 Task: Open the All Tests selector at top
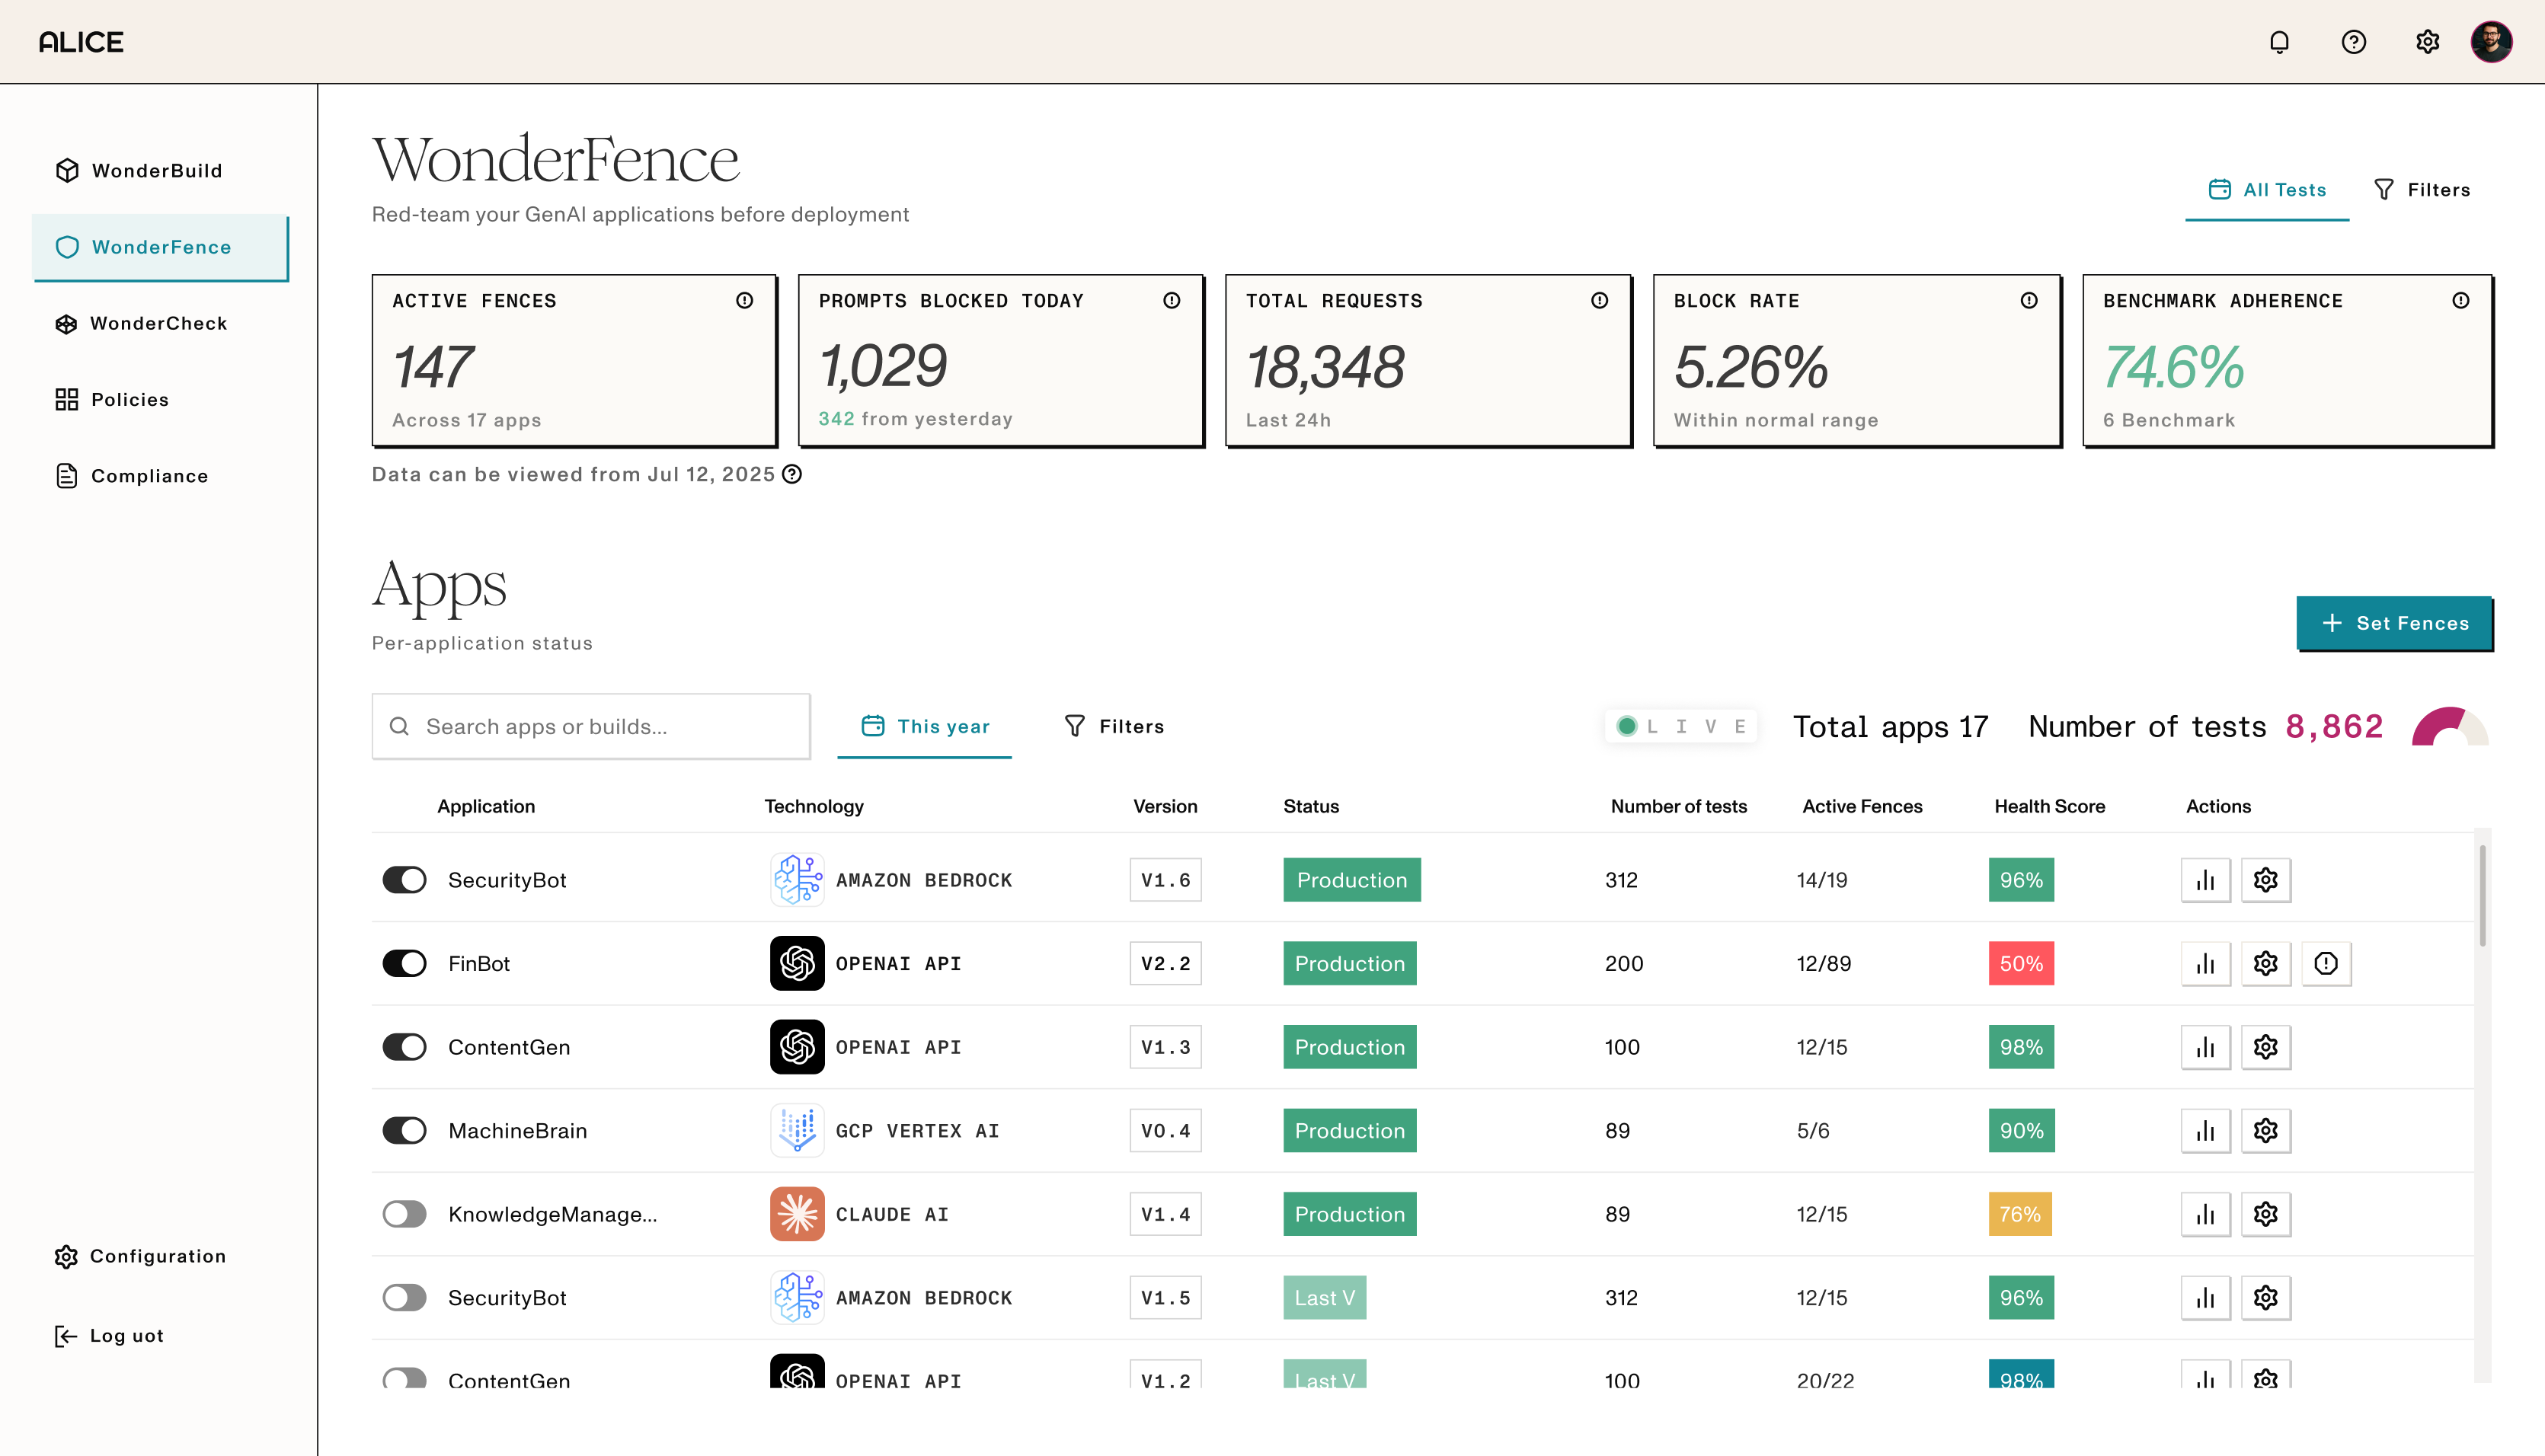(x=2267, y=190)
